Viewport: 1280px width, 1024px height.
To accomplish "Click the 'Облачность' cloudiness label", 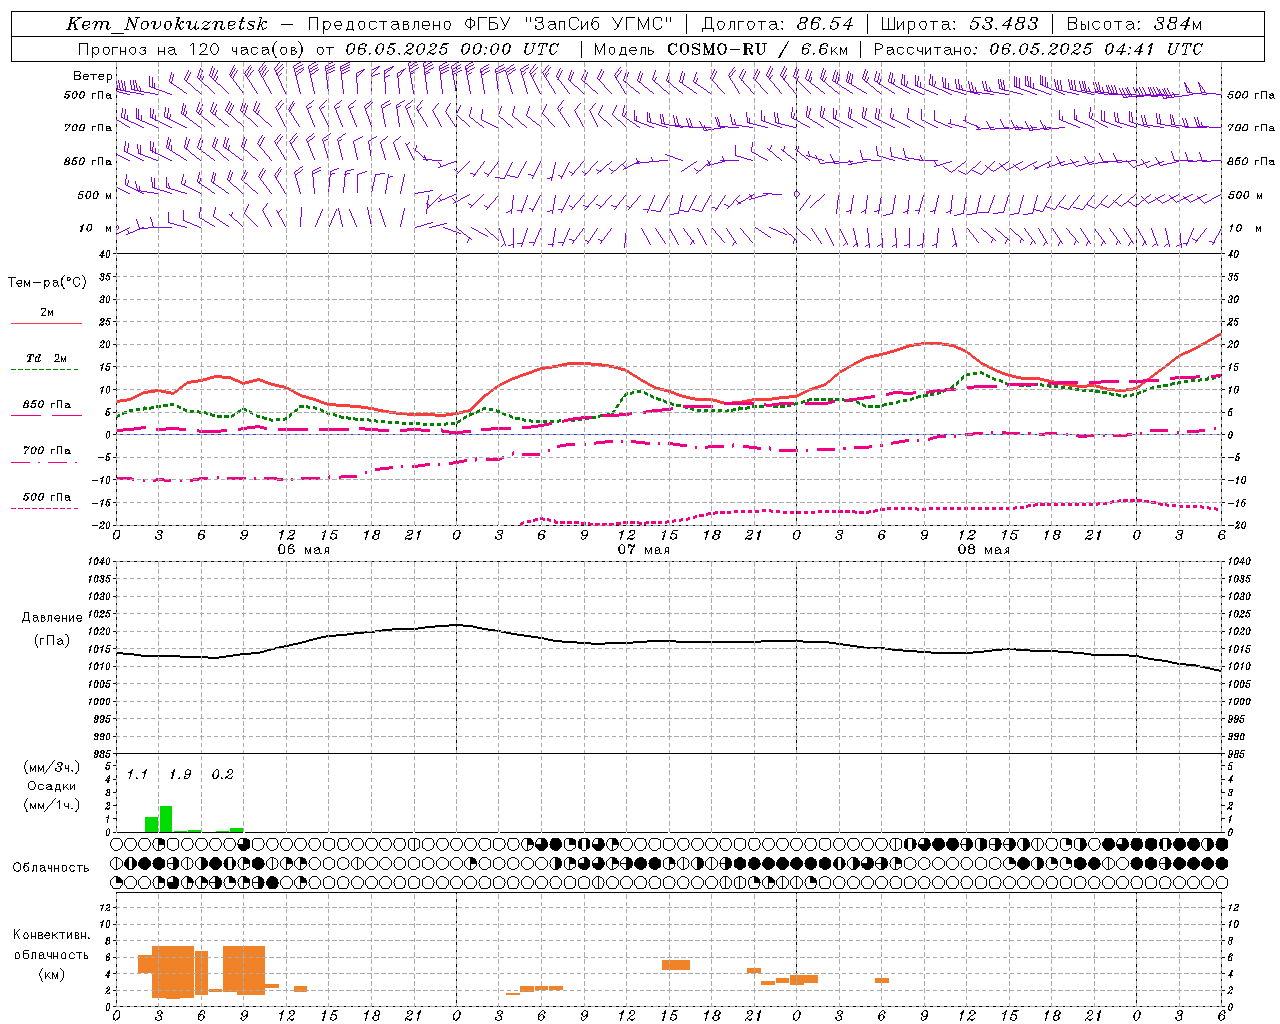I will pos(51,868).
